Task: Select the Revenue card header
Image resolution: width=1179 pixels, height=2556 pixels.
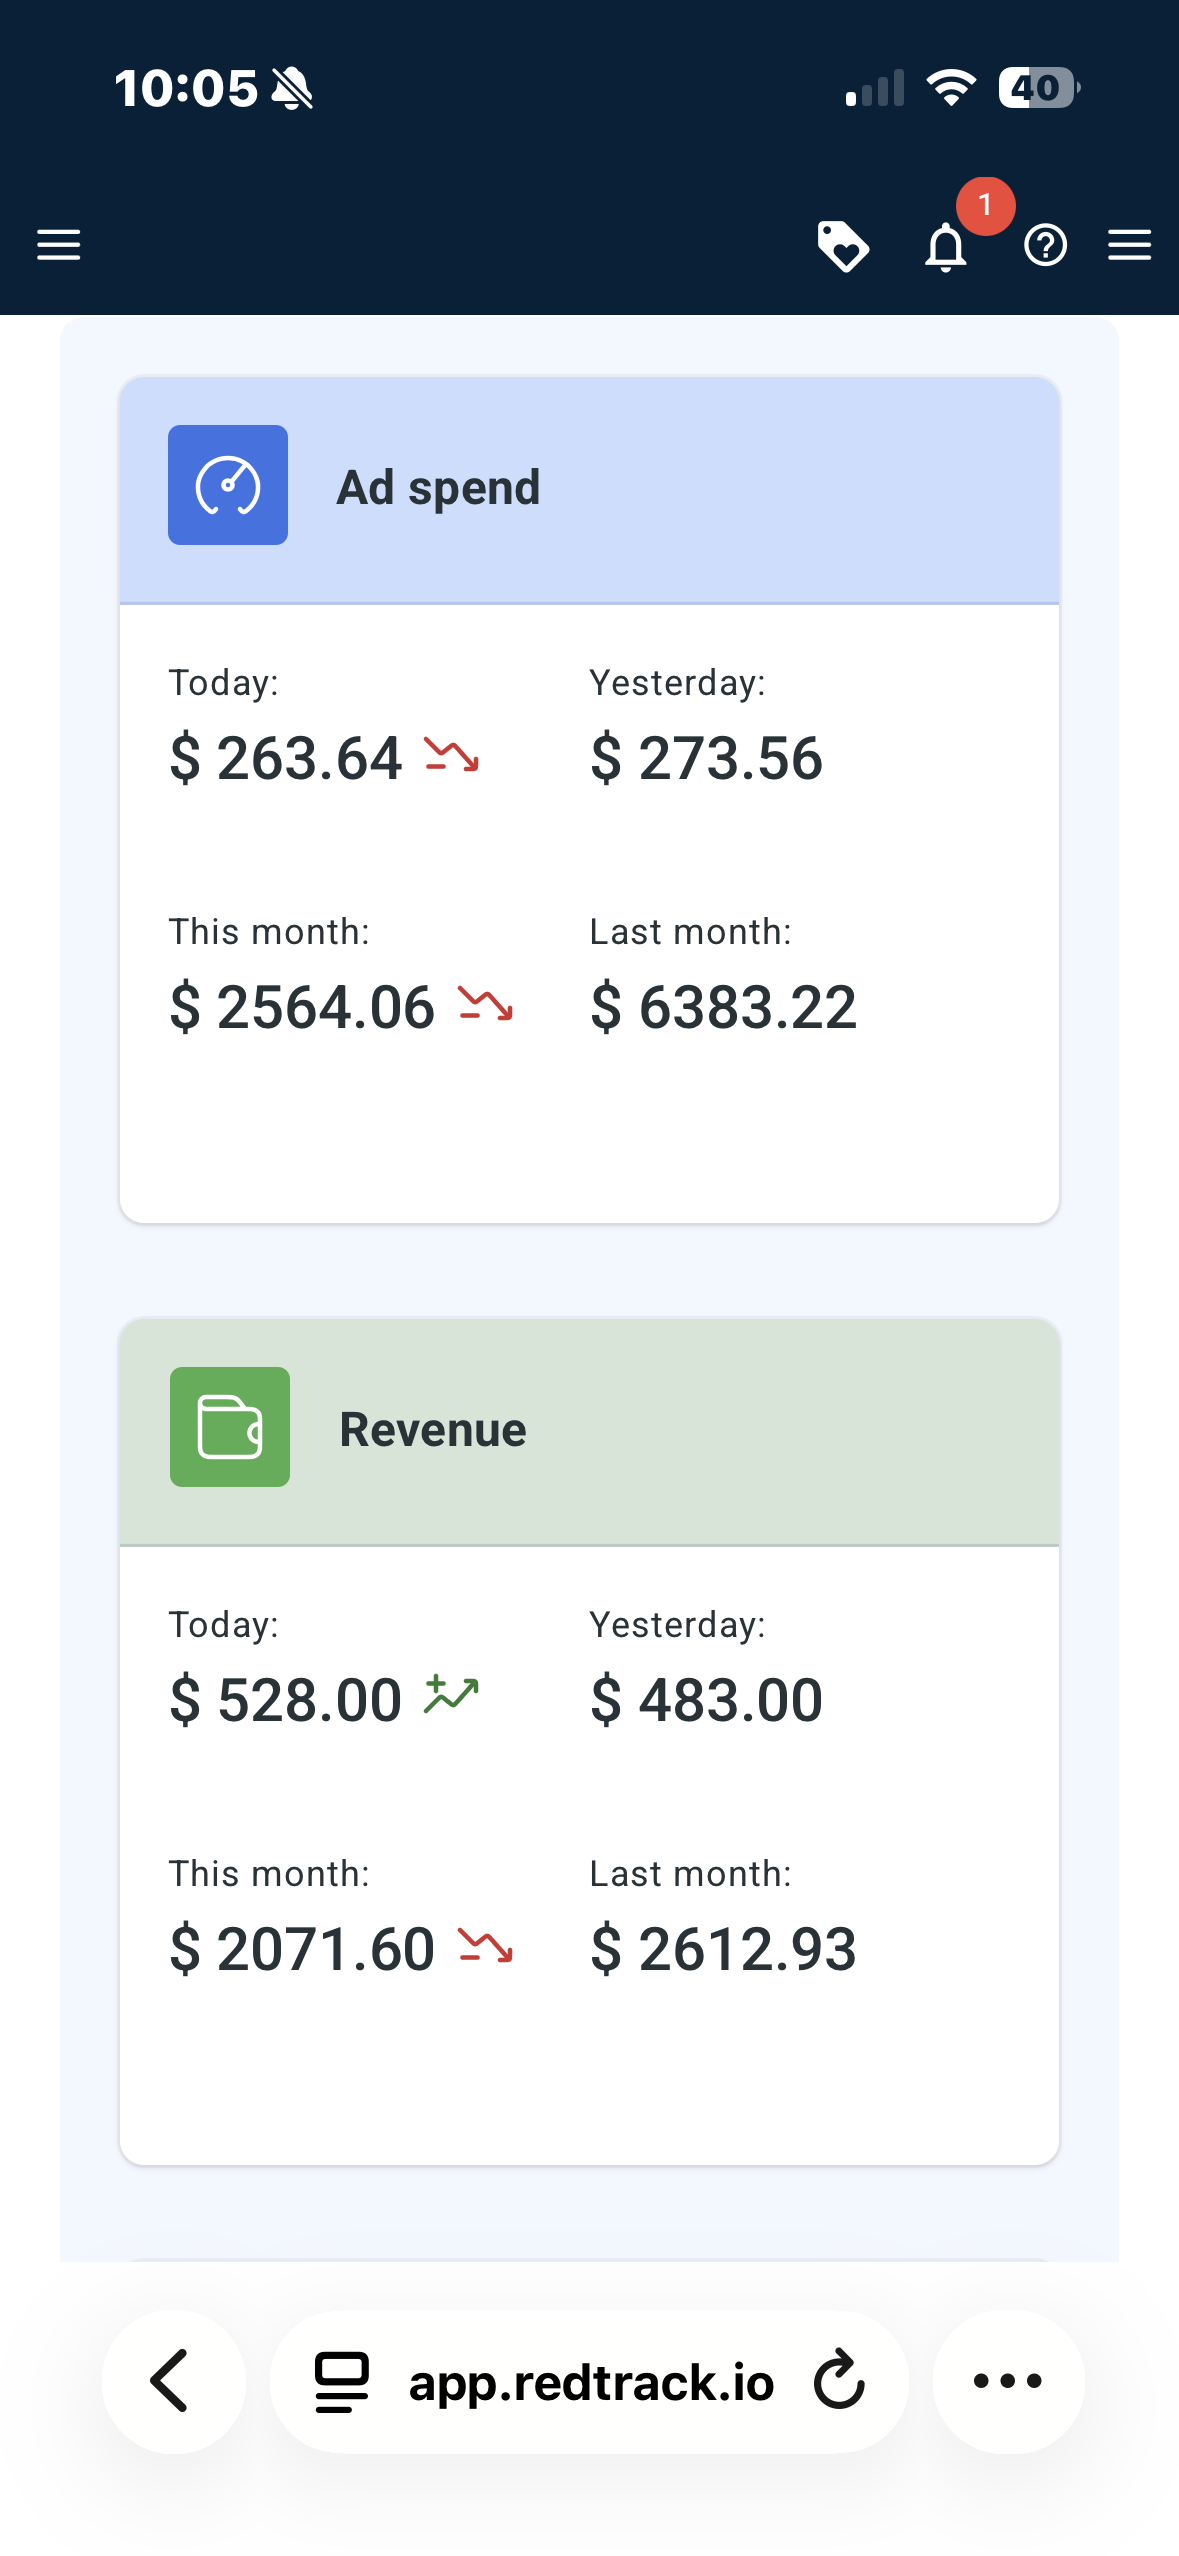Action: coord(589,1432)
